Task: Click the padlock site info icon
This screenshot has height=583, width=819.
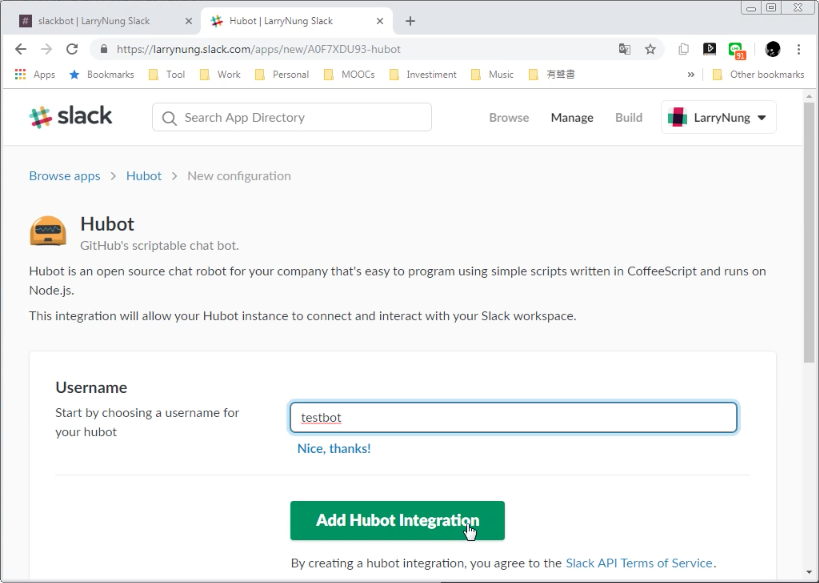Action: point(104,49)
